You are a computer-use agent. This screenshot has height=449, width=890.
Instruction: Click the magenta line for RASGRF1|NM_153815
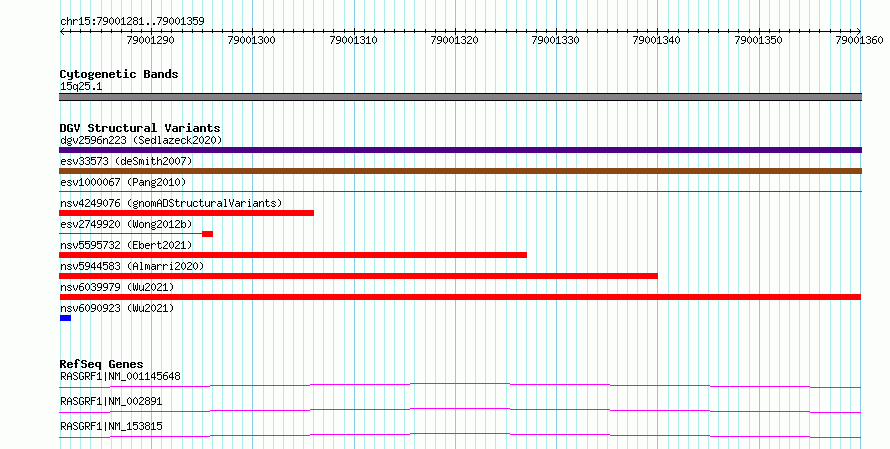[460, 435]
